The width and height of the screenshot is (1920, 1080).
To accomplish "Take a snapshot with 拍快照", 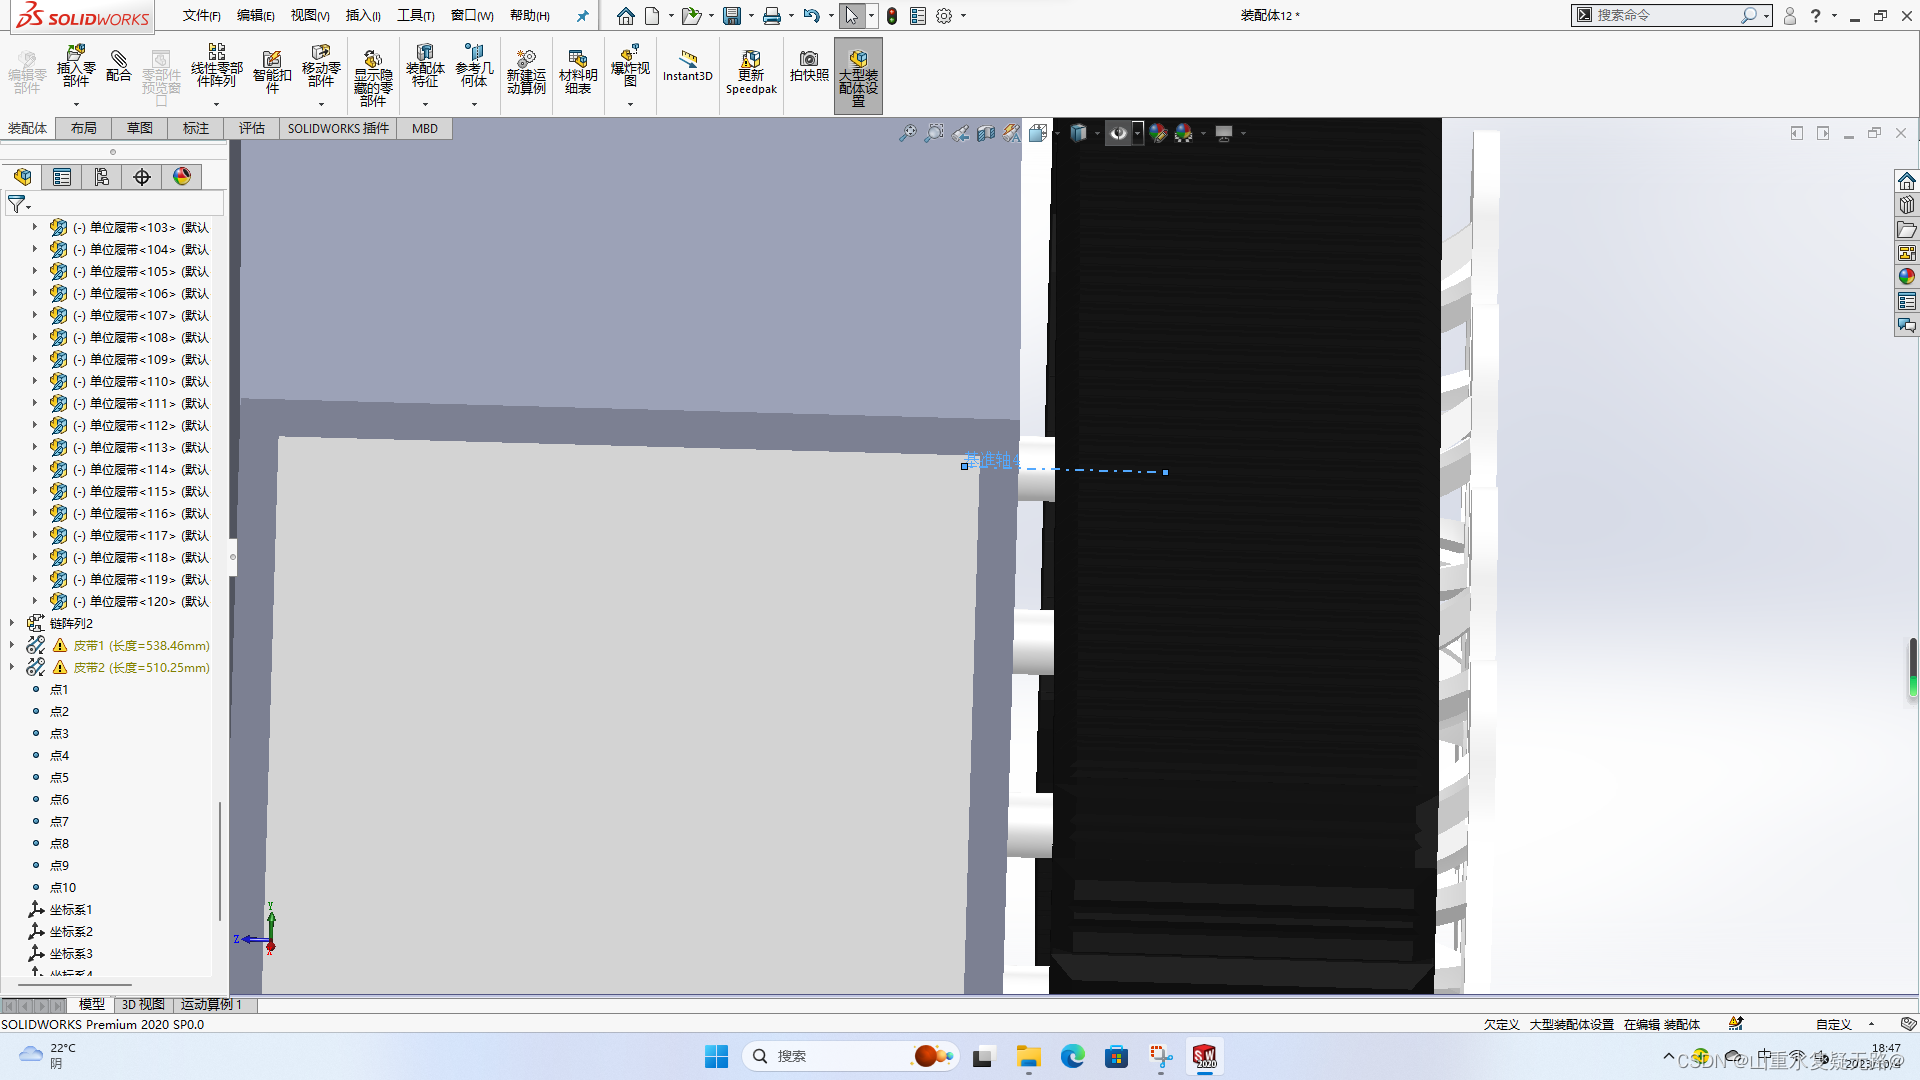I will [x=809, y=66].
